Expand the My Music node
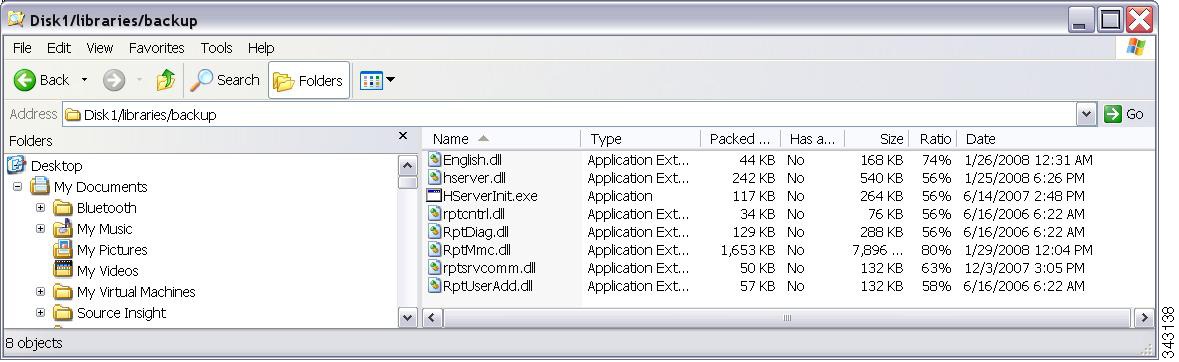The height and width of the screenshot is (362, 1179). tap(41, 229)
